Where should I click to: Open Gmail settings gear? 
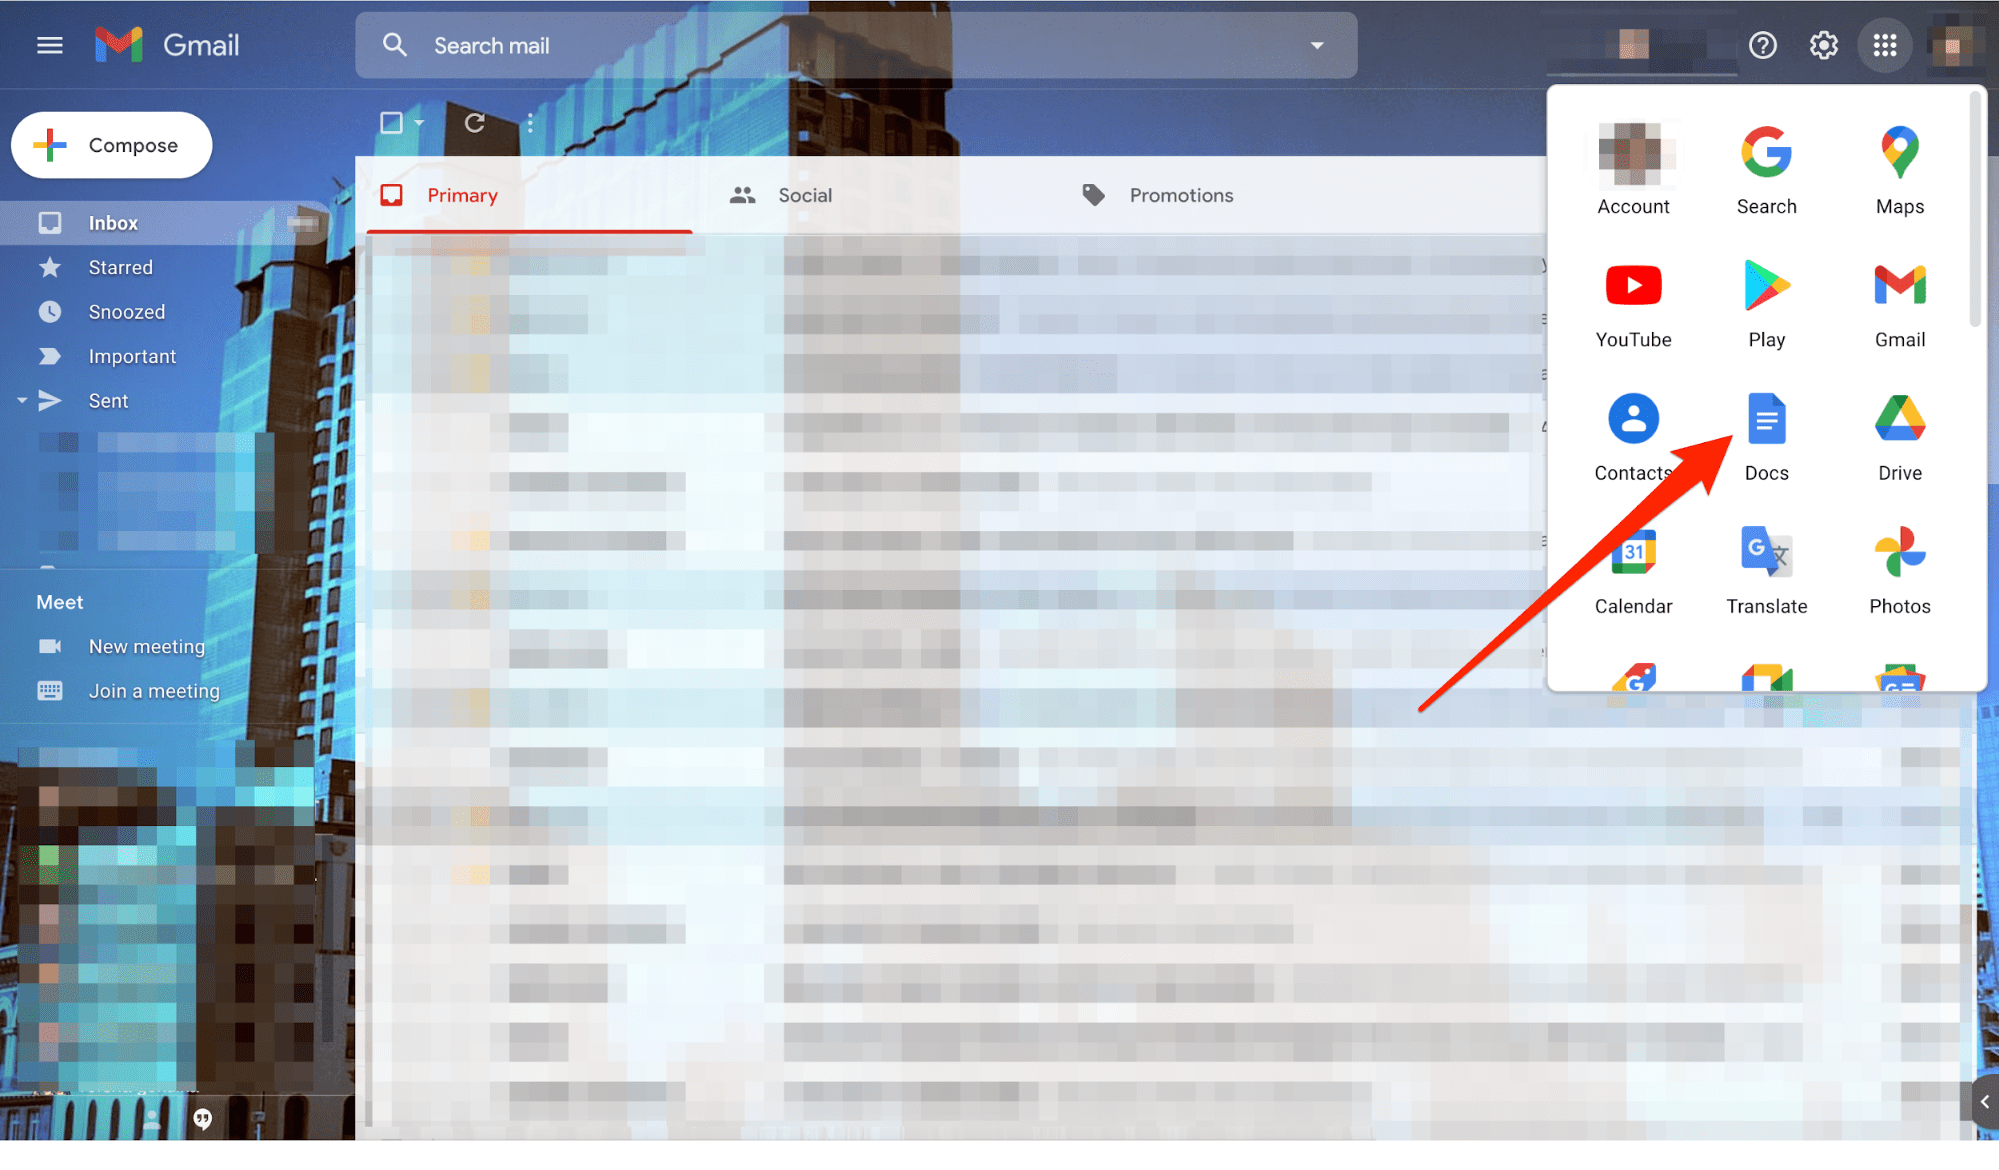pos(1825,45)
